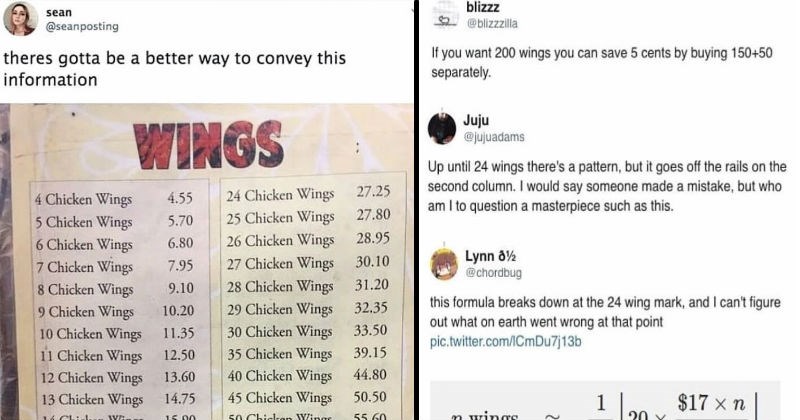800x420 pixels.
Task: Click the WINGS heading on the menu
Action: pos(208,145)
